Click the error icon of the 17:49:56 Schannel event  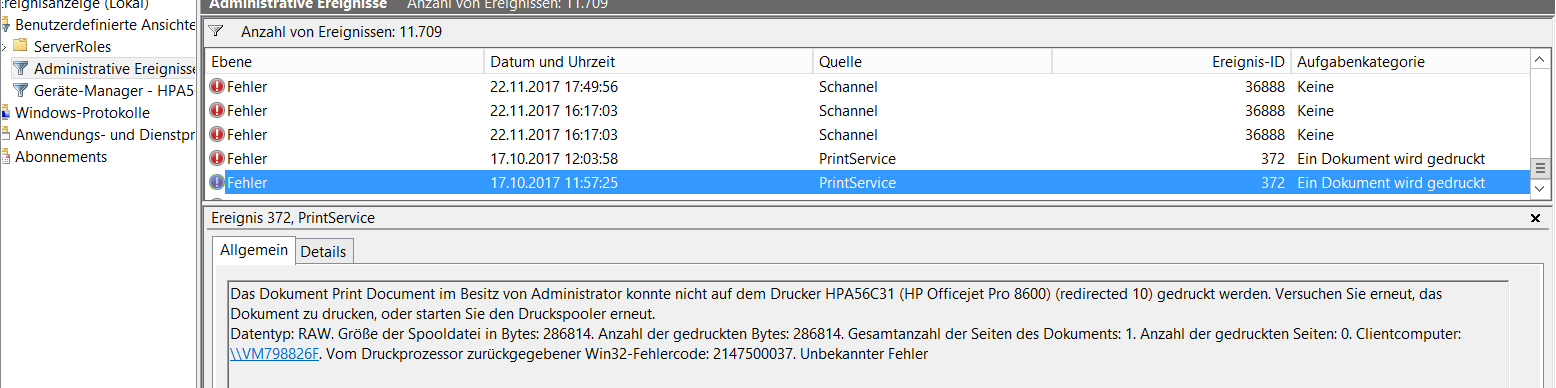[x=217, y=87]
